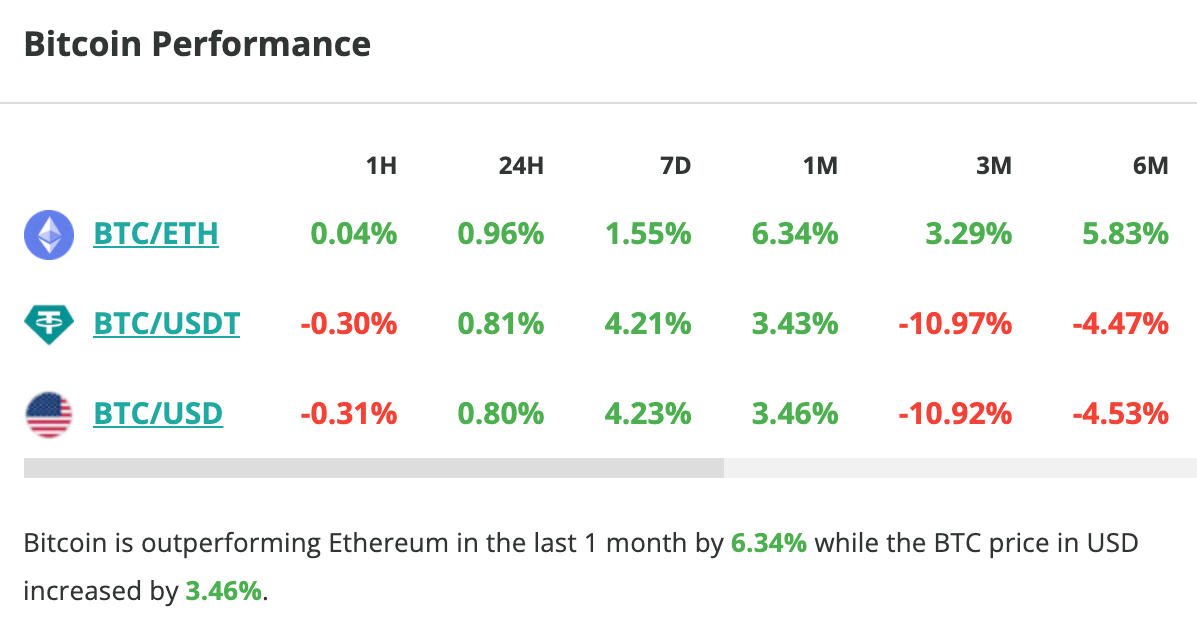Viewport: 1197px width, 639px height.
Task: Click the empty scrollbar track right of the thumb
Action: point(960,468)
